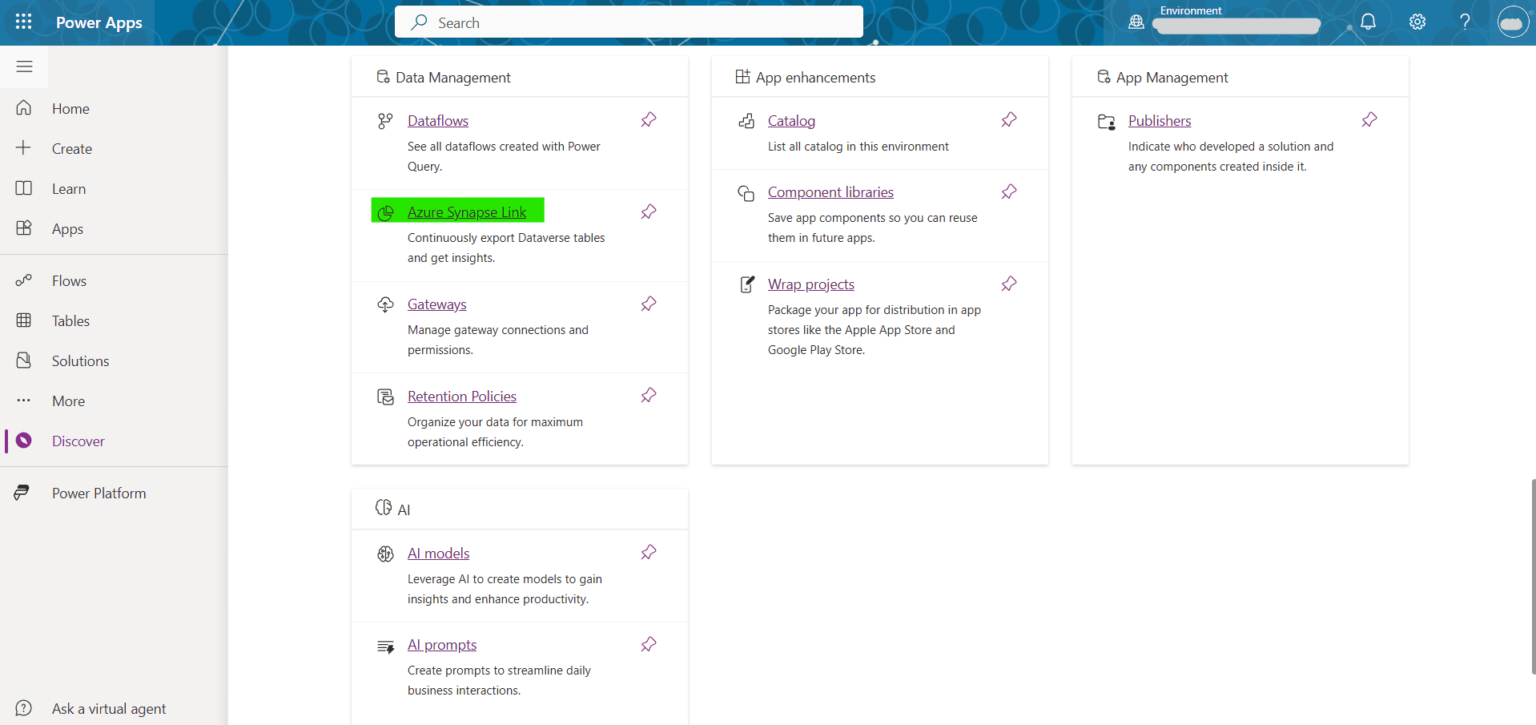Select the Flows icon in the sidebar
1536x725 pixels.
click(x=24, y=280)
